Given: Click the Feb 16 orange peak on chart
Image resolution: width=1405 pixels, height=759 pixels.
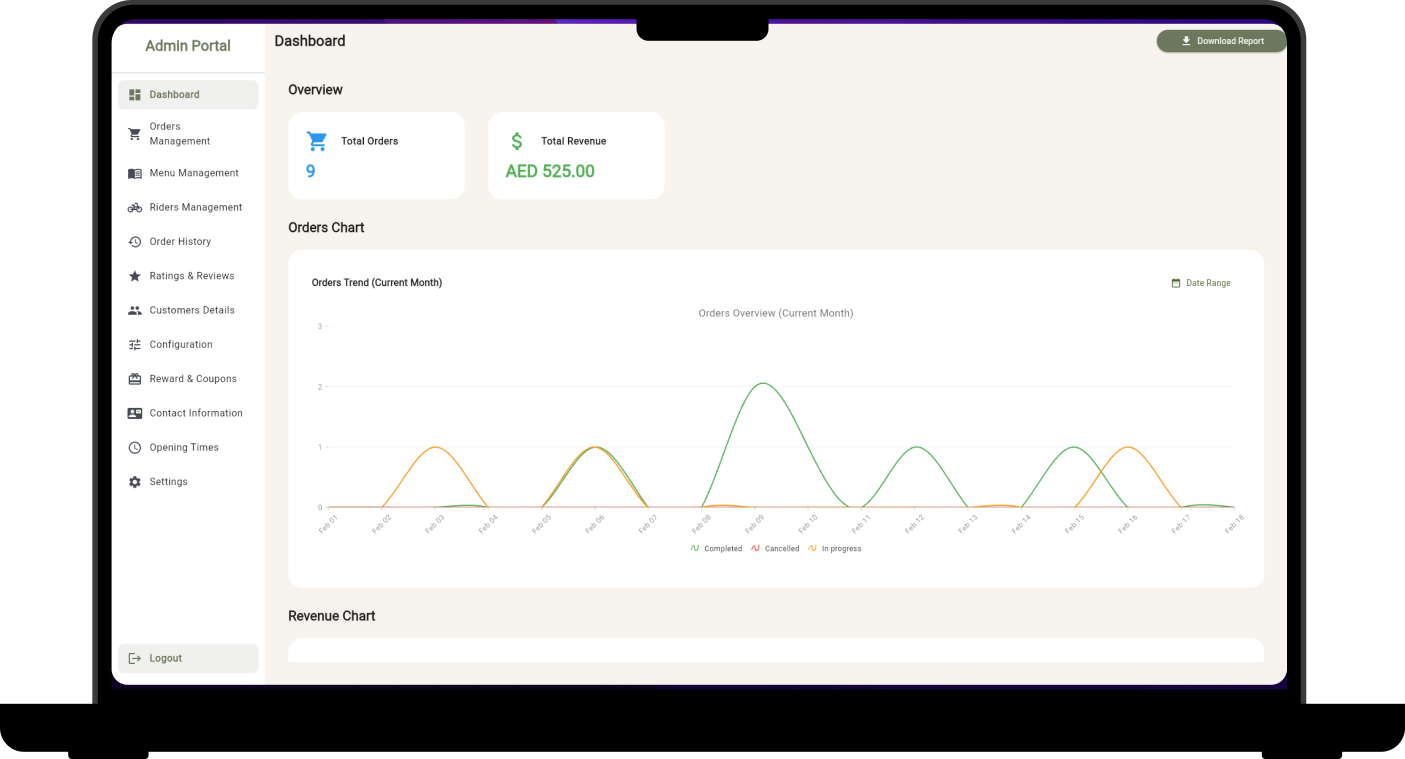Looking at the screenshot, I should coord(1128,447).
